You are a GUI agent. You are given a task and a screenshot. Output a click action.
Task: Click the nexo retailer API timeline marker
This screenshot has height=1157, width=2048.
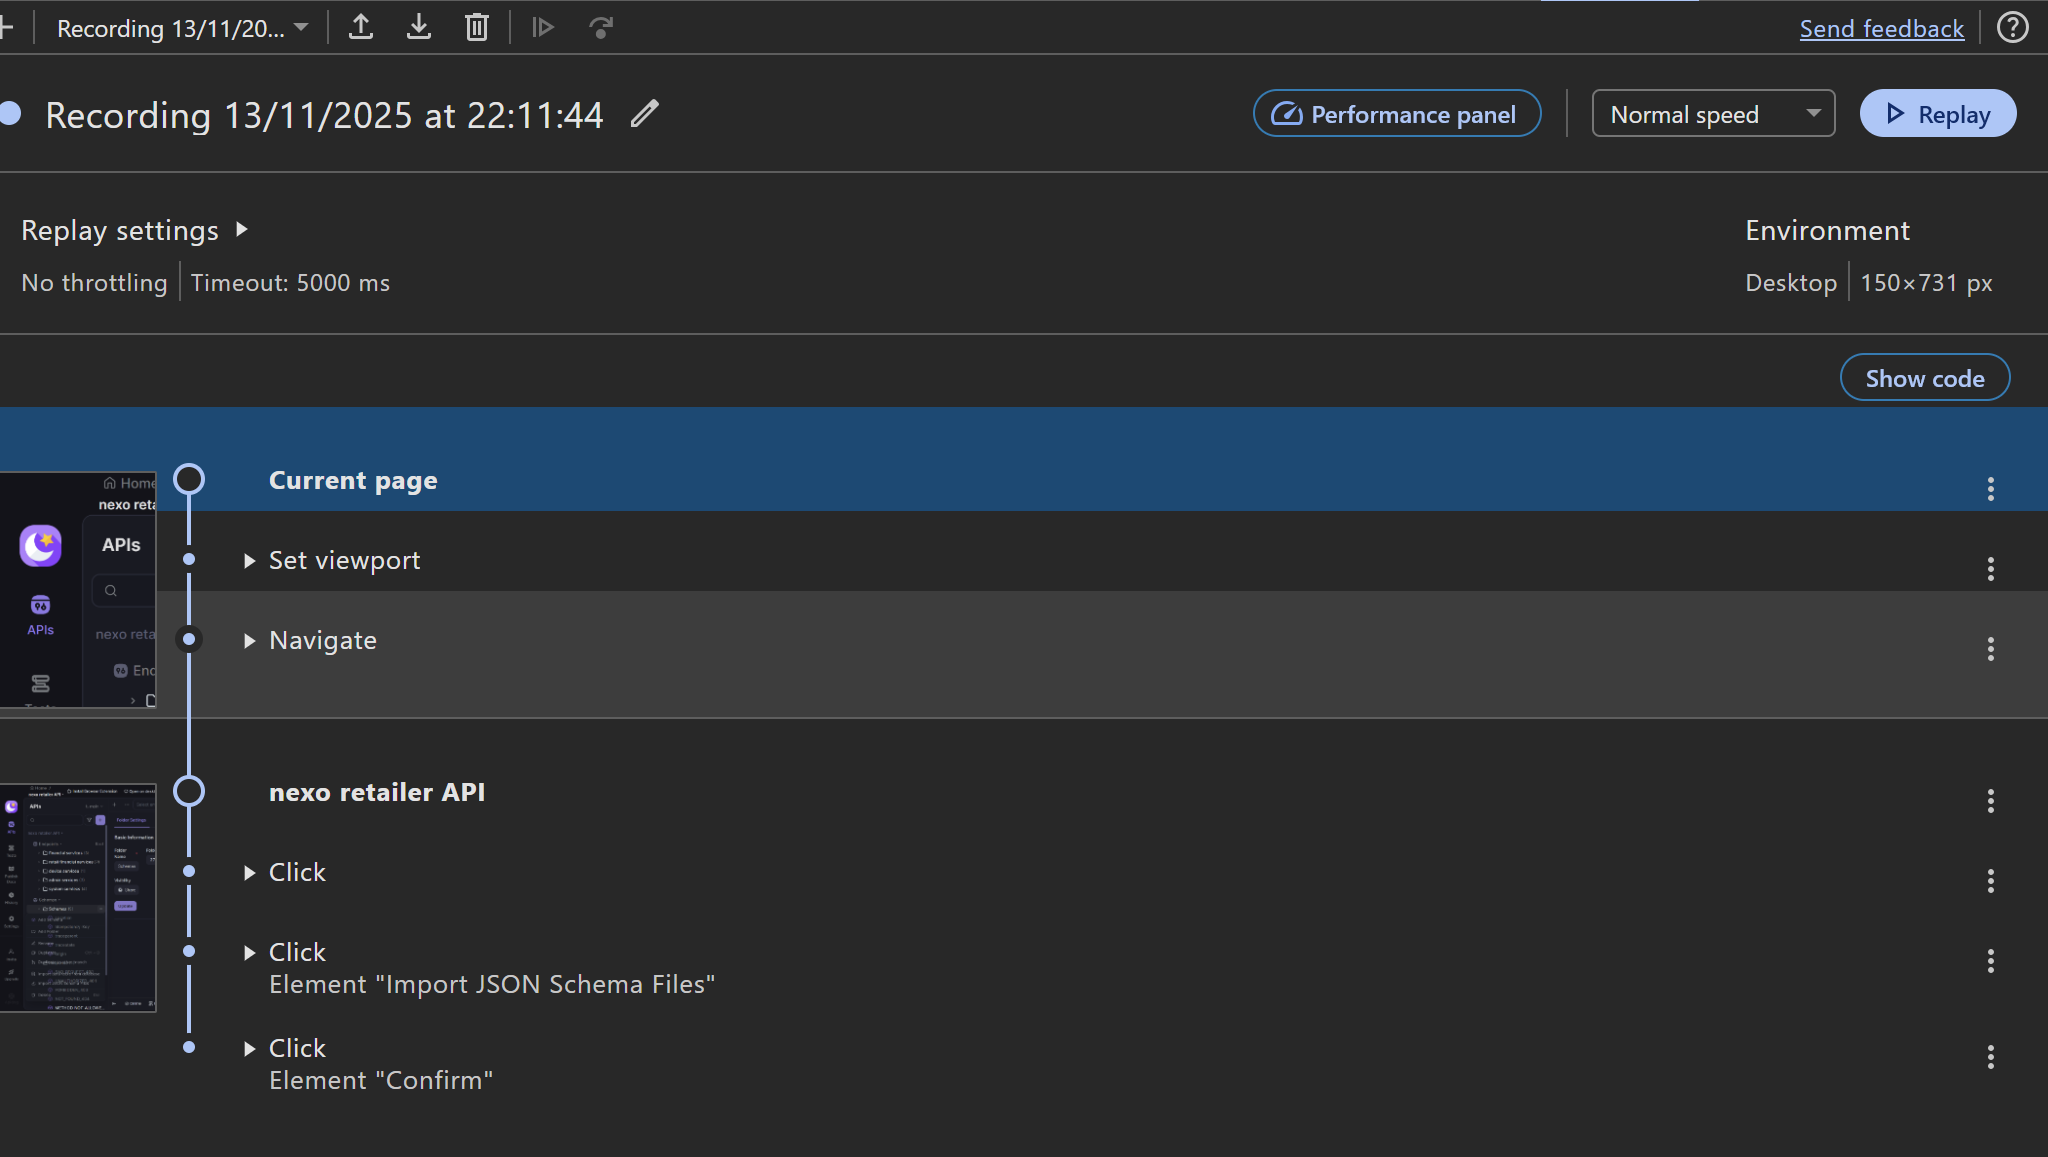[x=189, y=792]
